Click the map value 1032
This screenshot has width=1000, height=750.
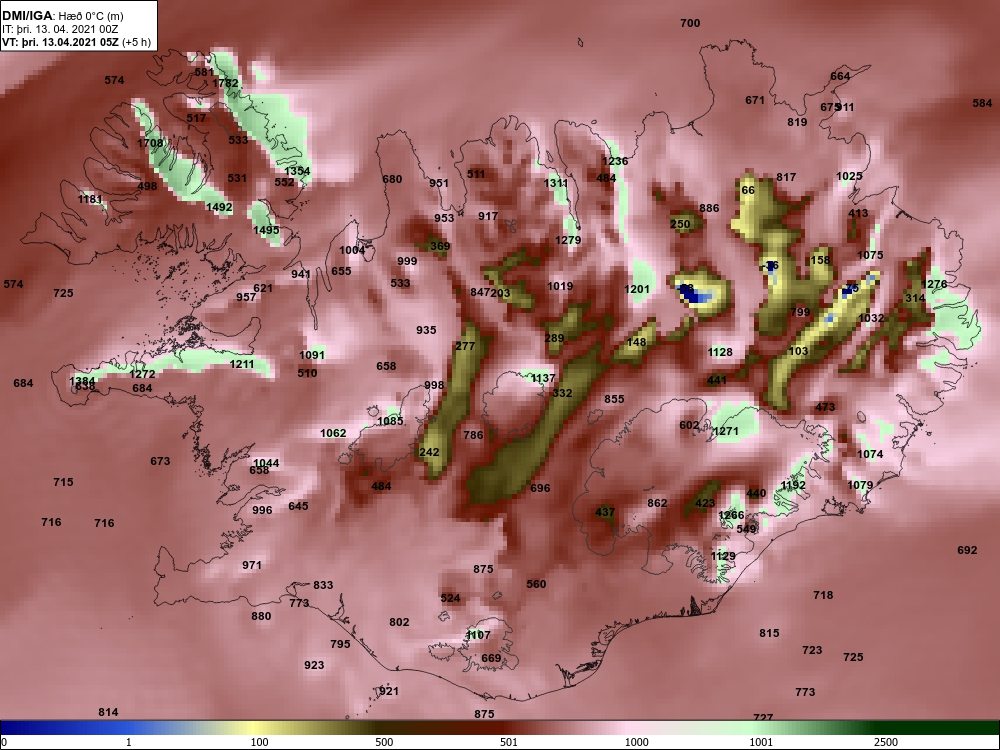pos(871,319)
